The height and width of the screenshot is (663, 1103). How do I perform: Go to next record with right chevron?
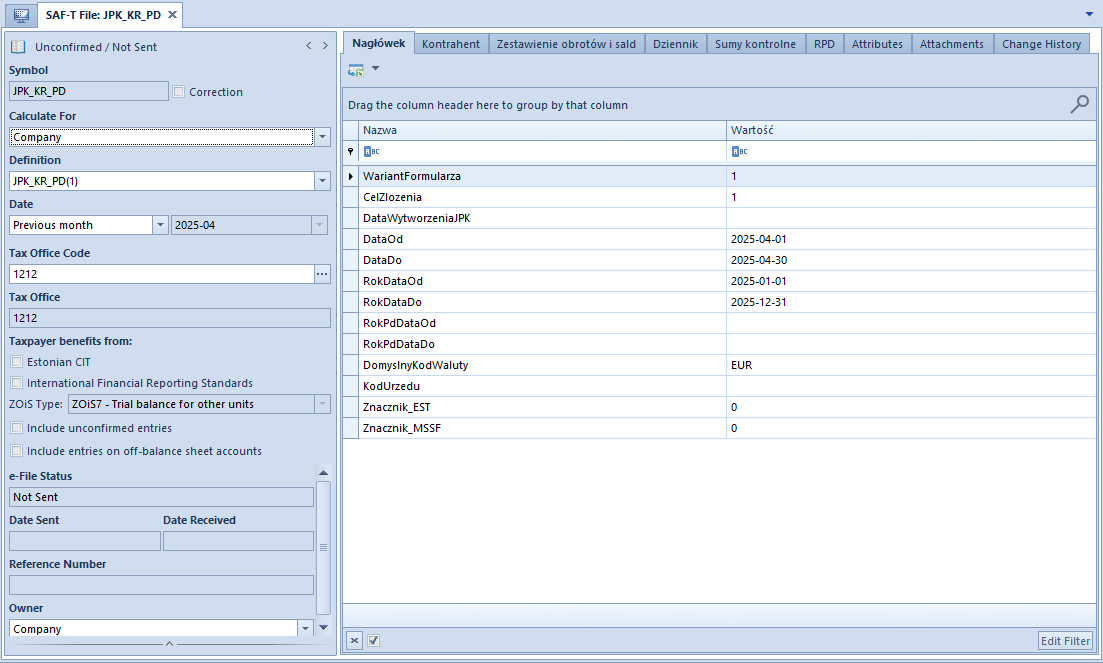pyautogui.click(x=325, y=46)
